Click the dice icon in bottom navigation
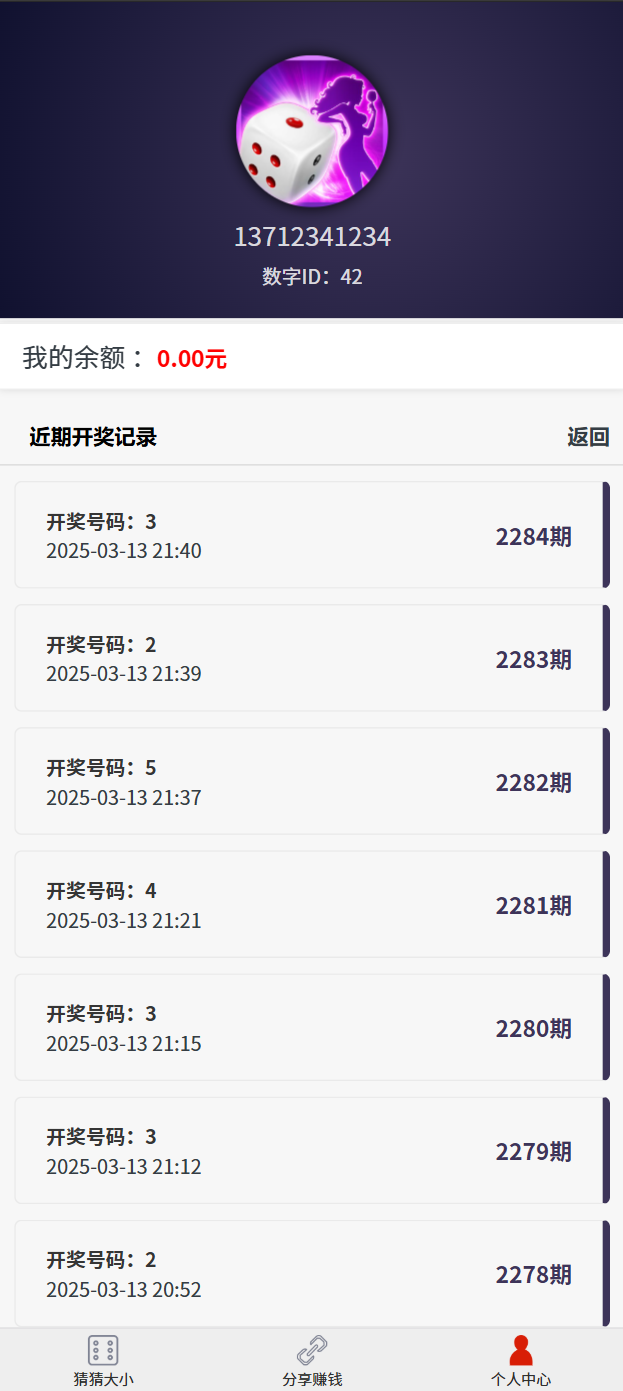This screenshot has width=623, height=1391. [103, 1350]
